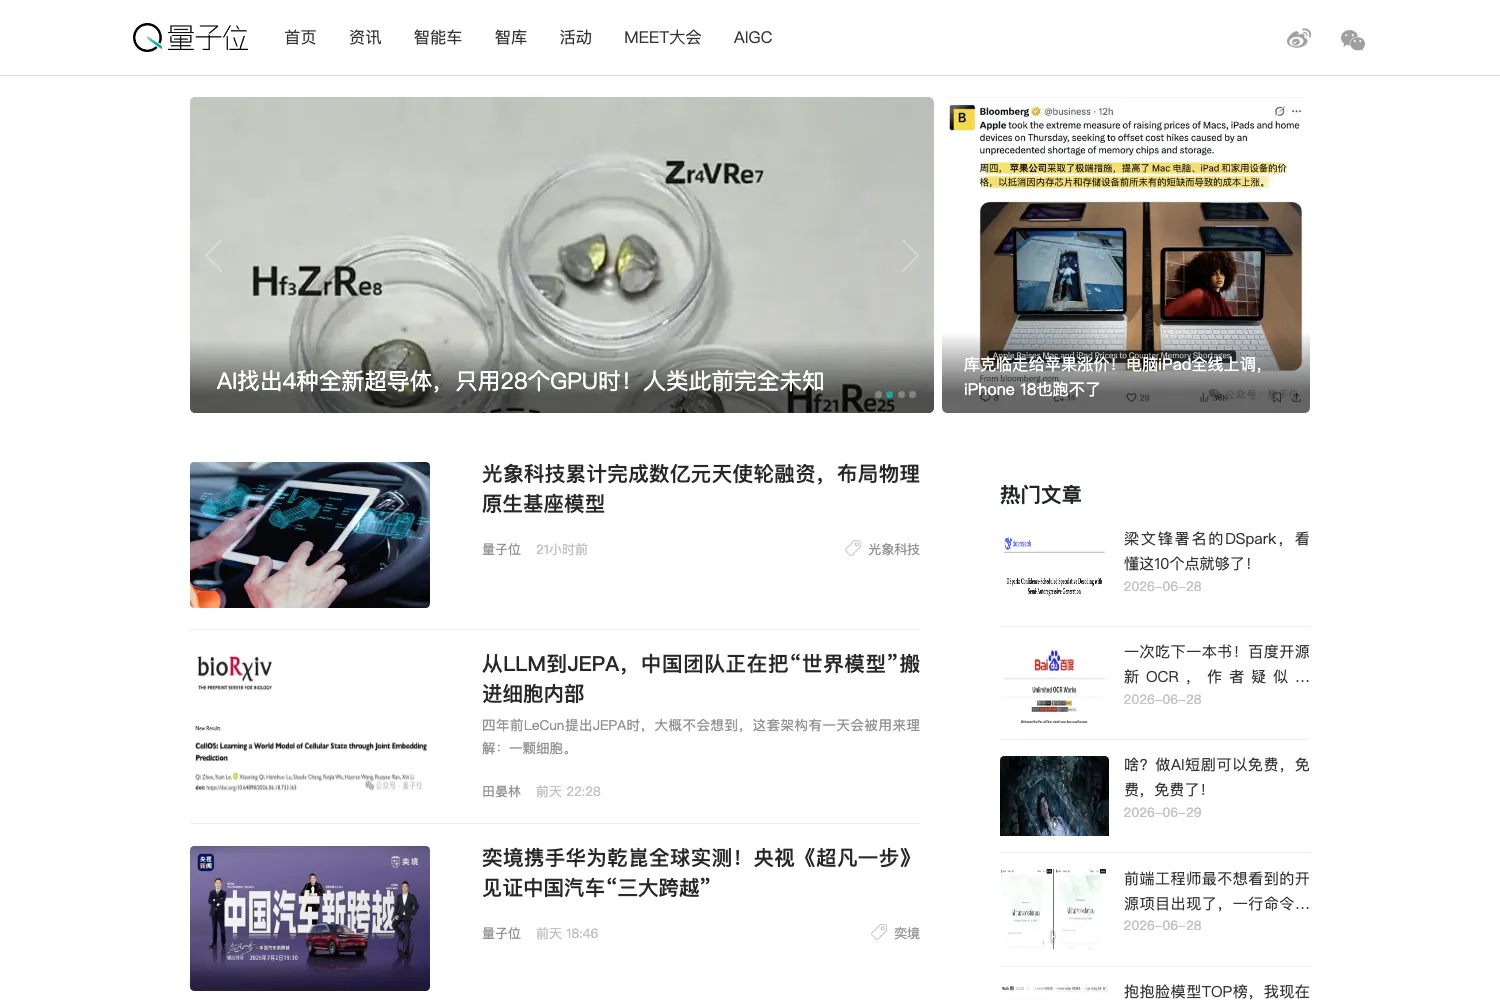Viewport: 1500px width, 1000px height.
Task: Open the AIGC menu item
Action: [753, 38]
